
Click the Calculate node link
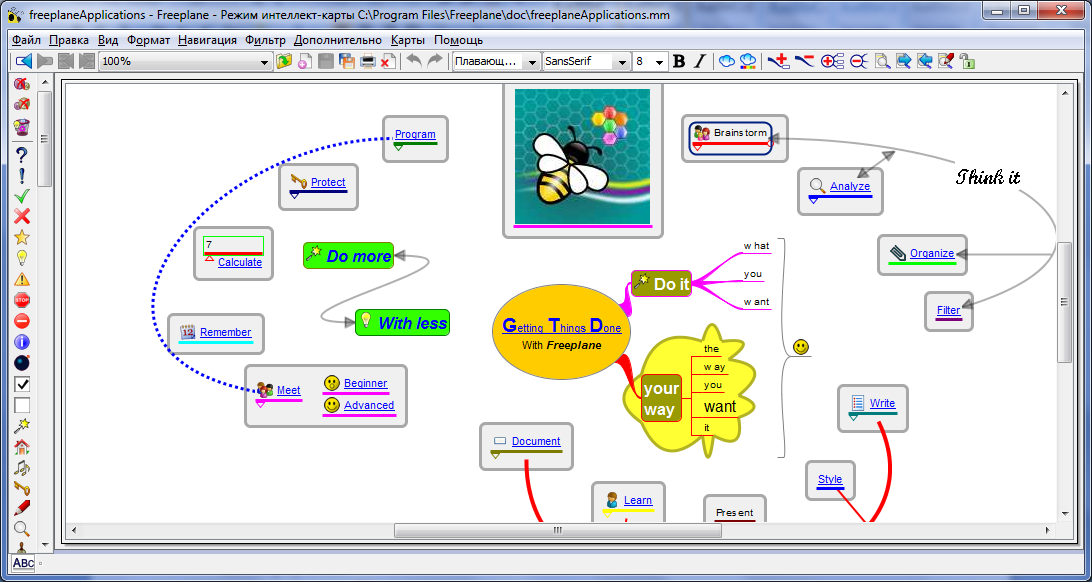tap(240, 262)
